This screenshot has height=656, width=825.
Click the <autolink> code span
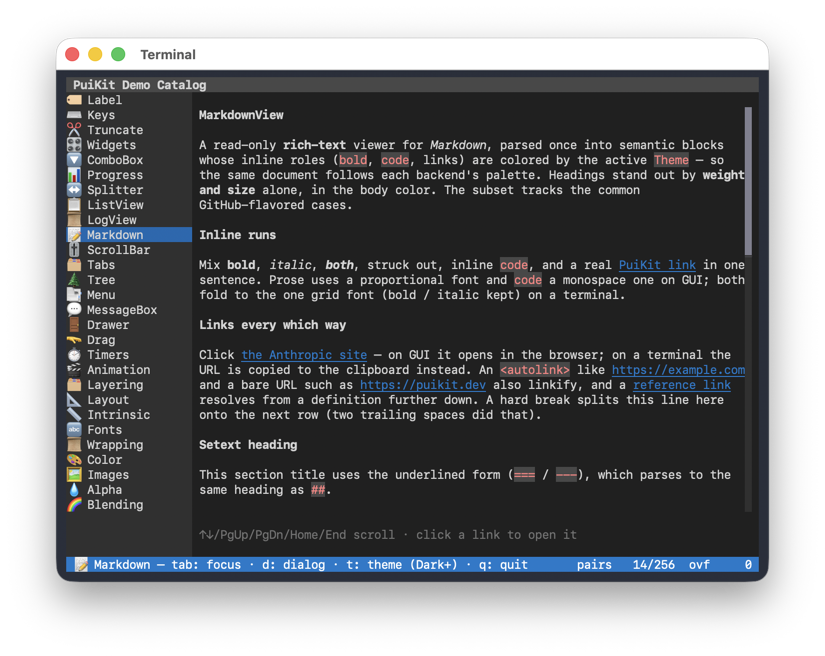[535, 370]
